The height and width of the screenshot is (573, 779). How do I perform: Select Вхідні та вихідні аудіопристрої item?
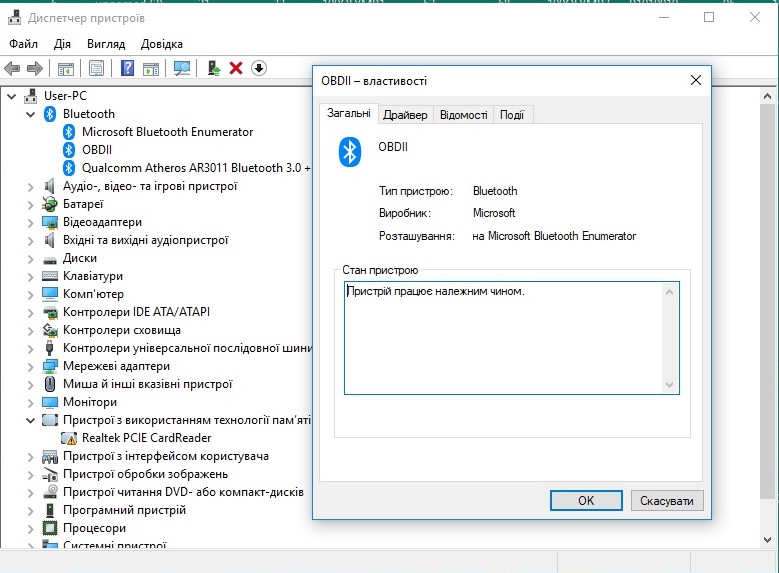(x=146, y=240)
